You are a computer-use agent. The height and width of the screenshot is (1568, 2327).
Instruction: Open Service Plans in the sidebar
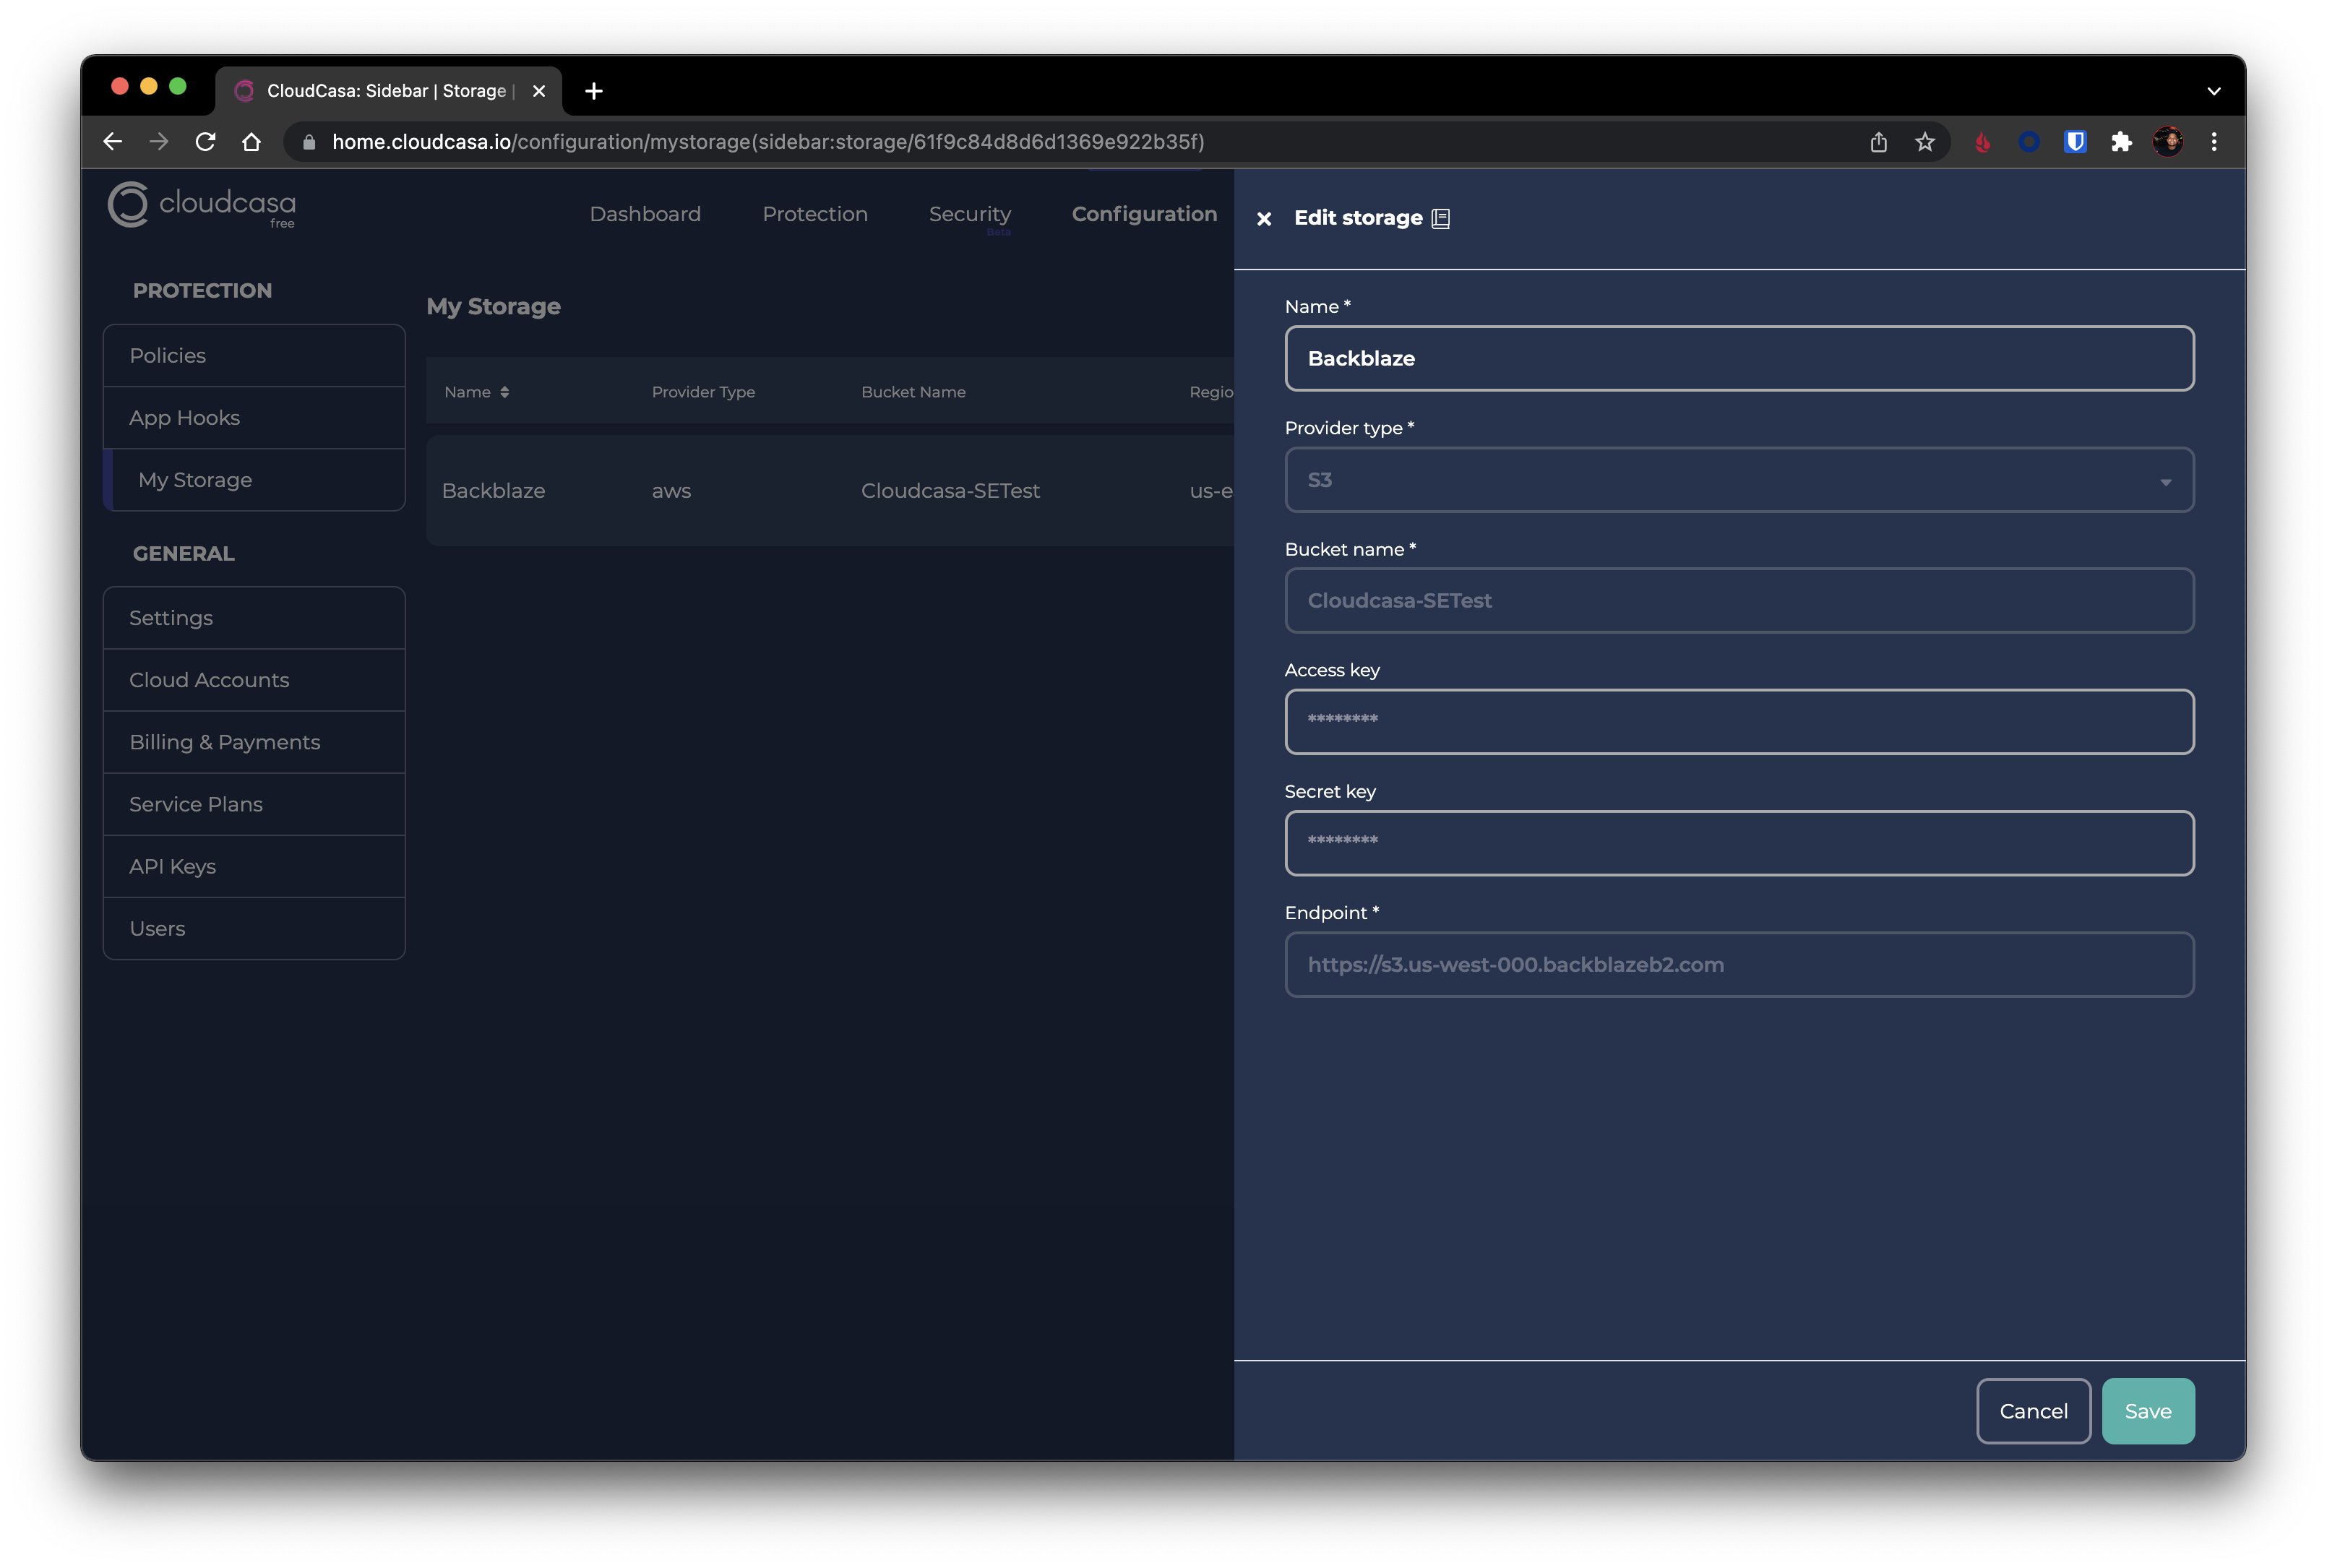pos(254,804)
